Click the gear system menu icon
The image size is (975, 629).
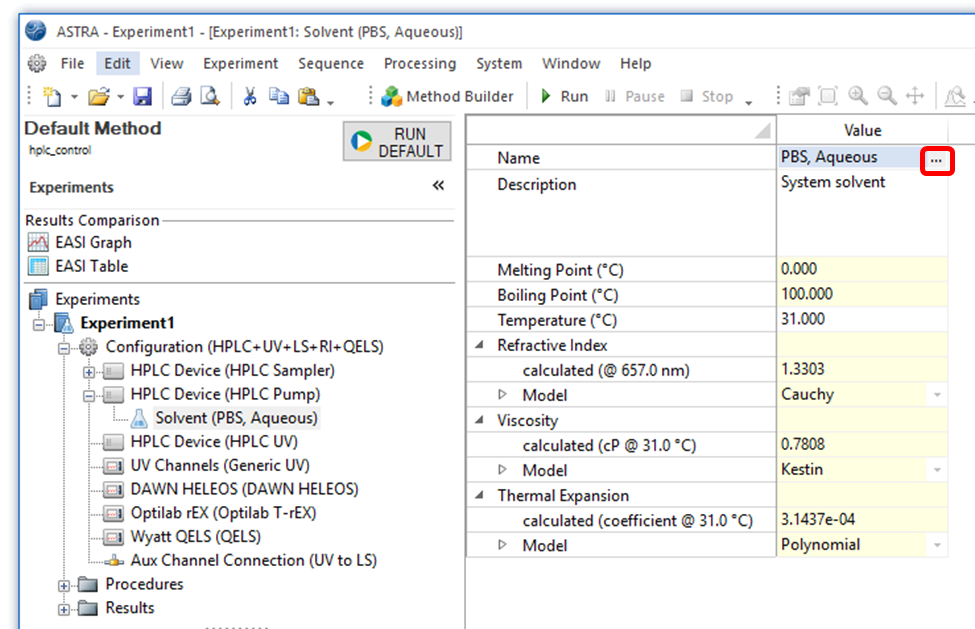(x=37, y=63)
